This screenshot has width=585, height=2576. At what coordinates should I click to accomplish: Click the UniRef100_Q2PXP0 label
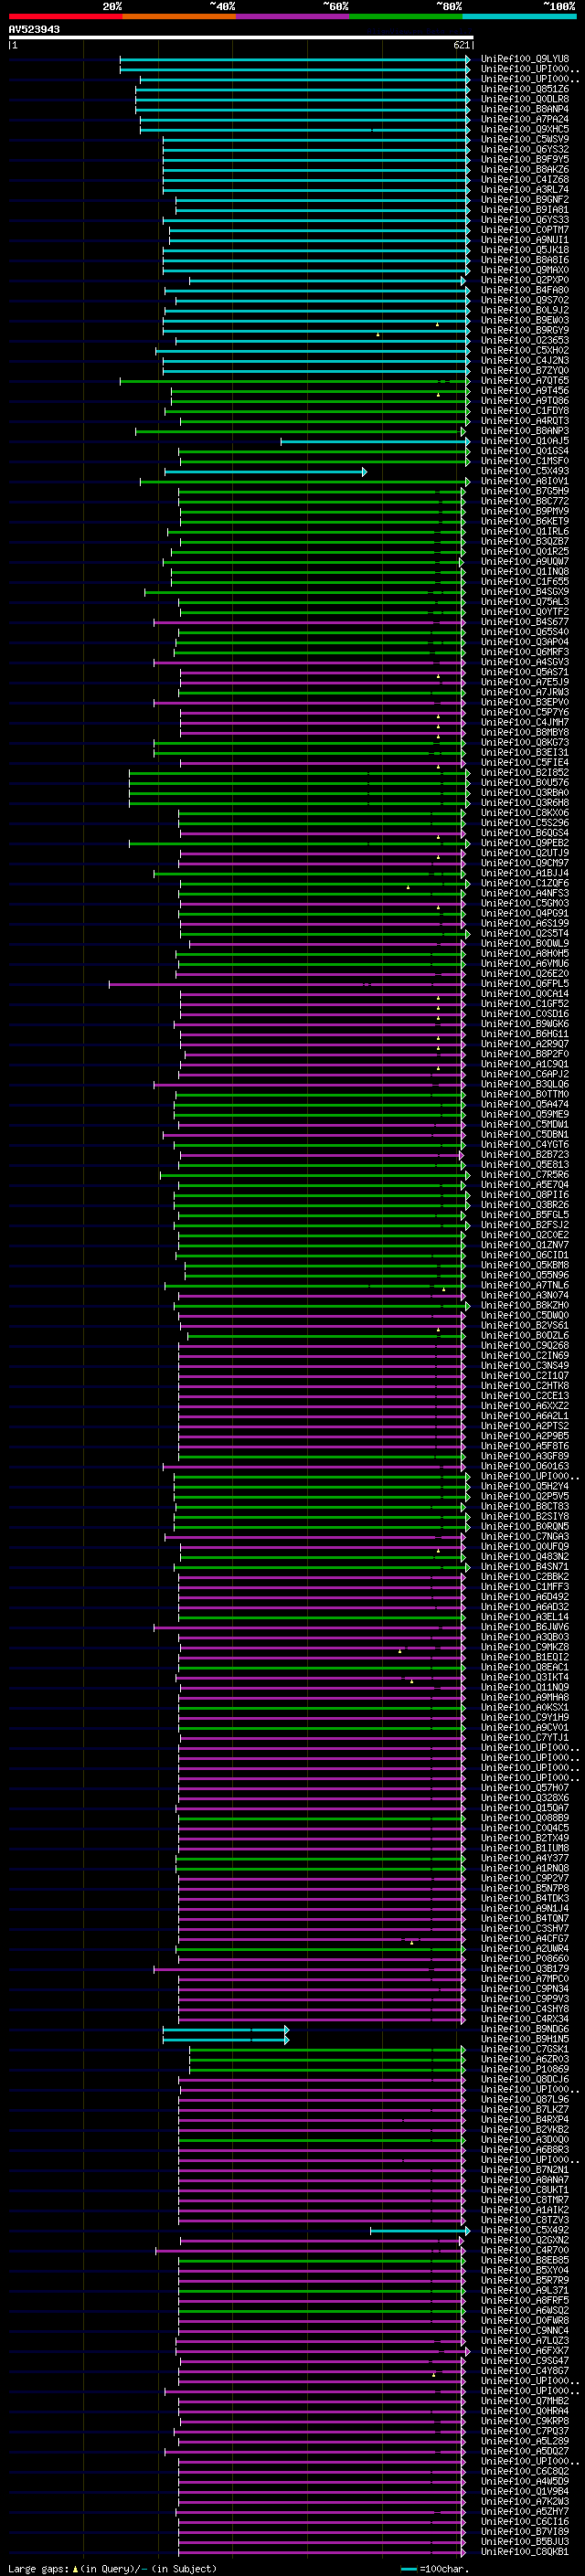click(524, 280)
